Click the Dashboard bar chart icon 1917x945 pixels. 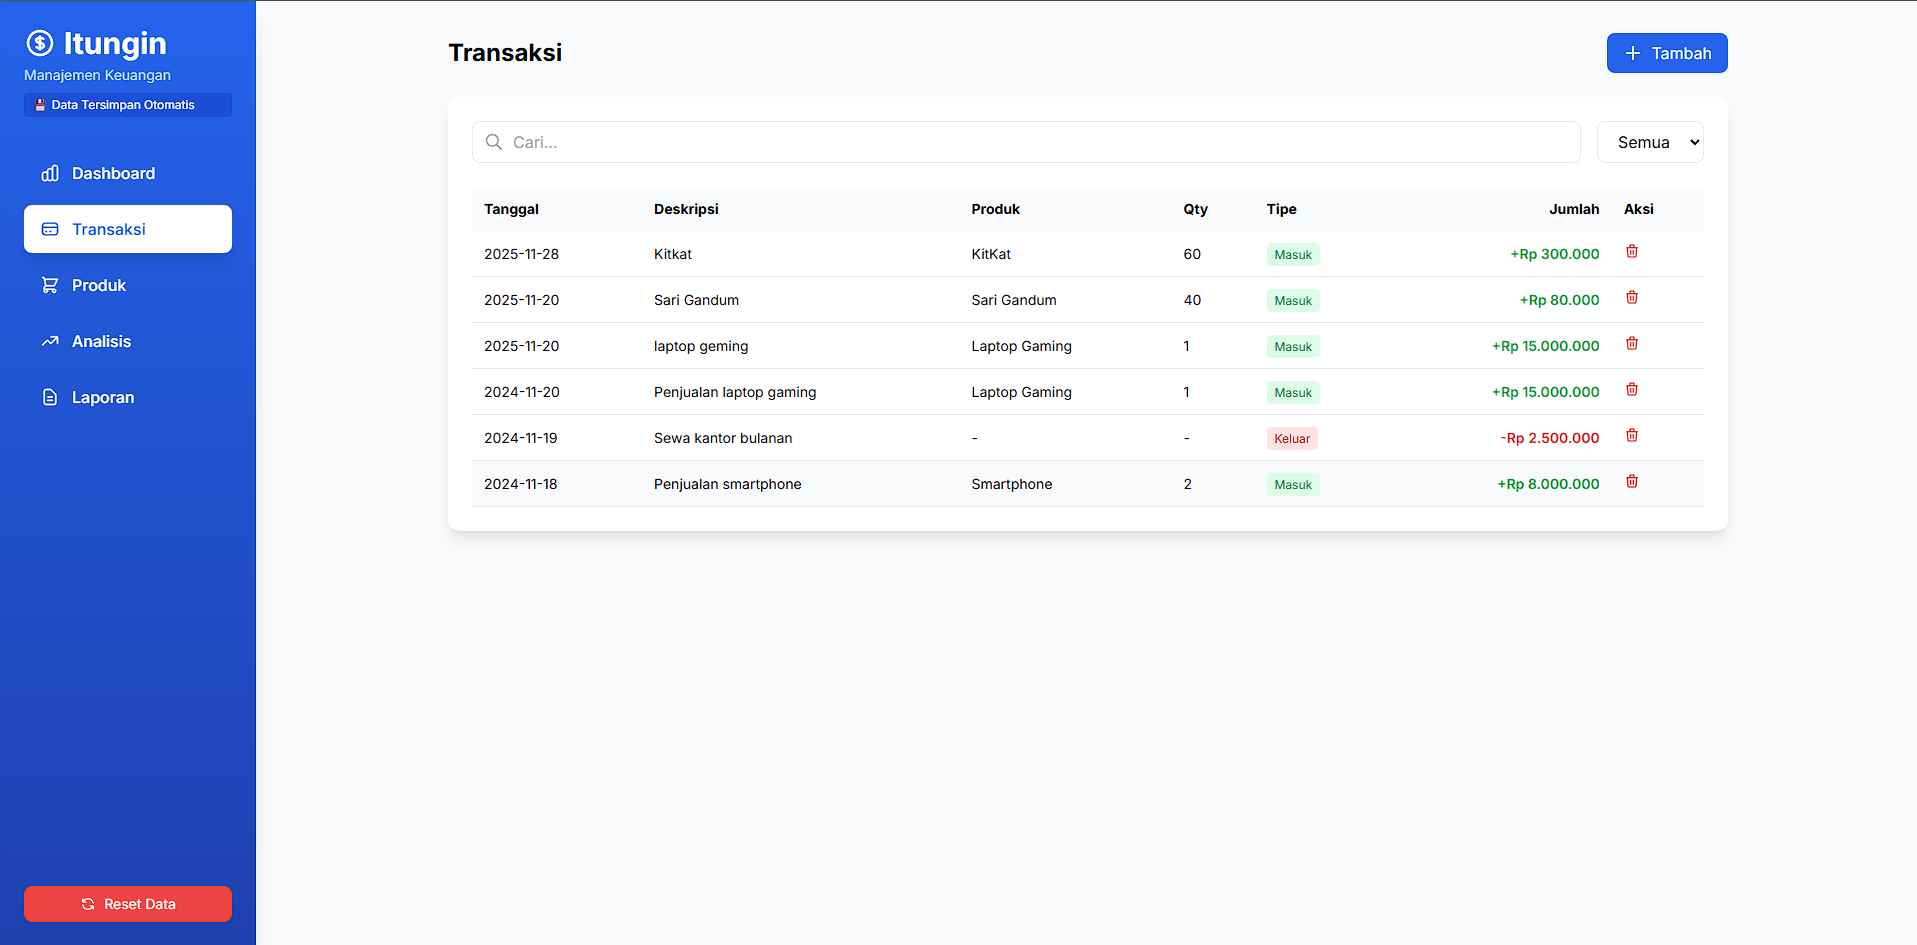click(50, 173)
